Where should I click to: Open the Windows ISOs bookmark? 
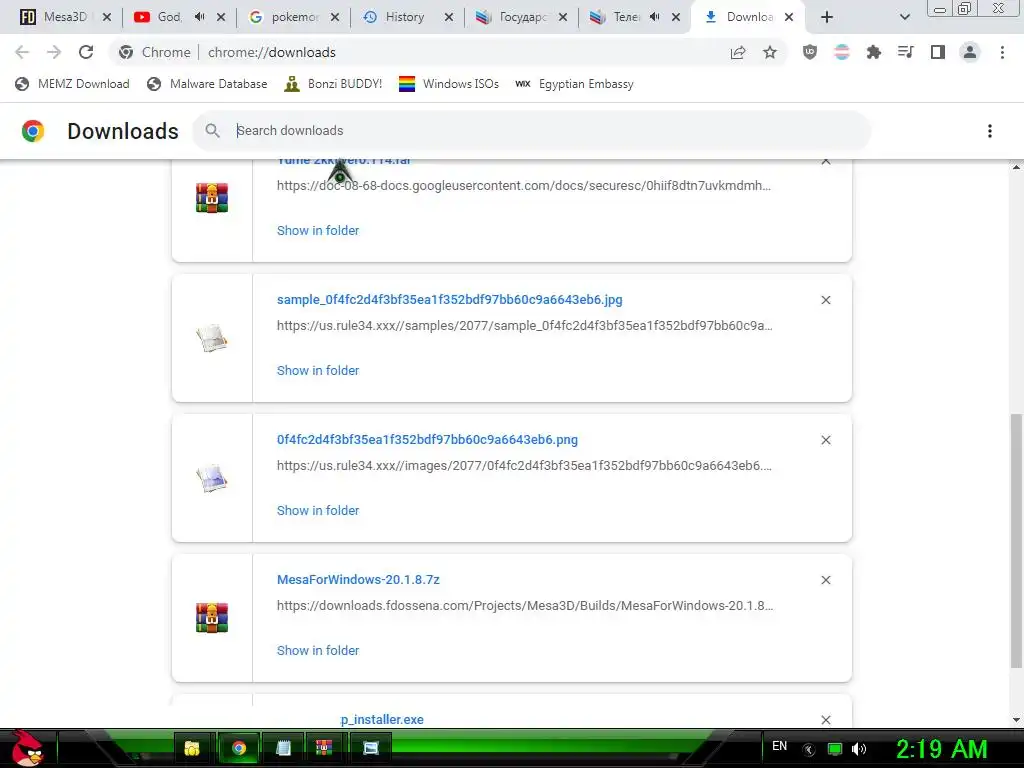coord(449,84)
